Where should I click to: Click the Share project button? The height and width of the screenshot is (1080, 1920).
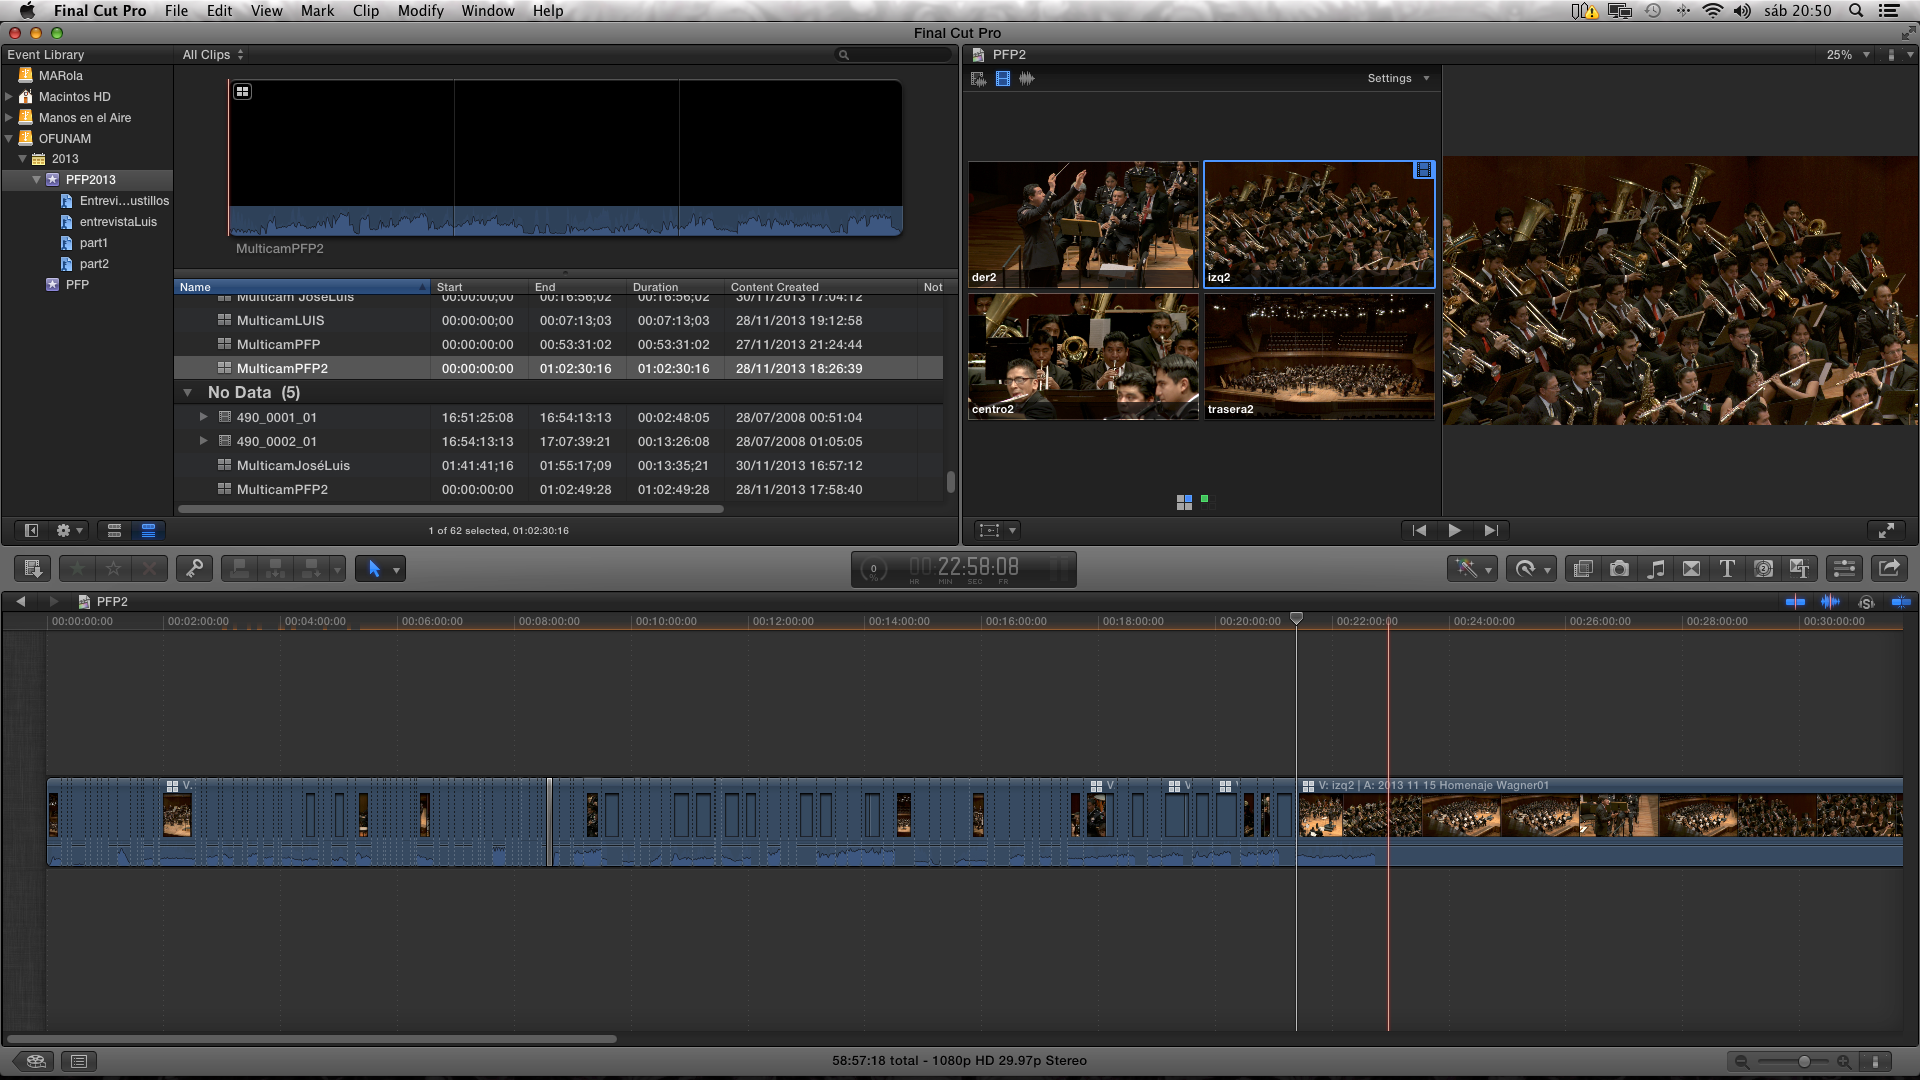coord(1889,569)
